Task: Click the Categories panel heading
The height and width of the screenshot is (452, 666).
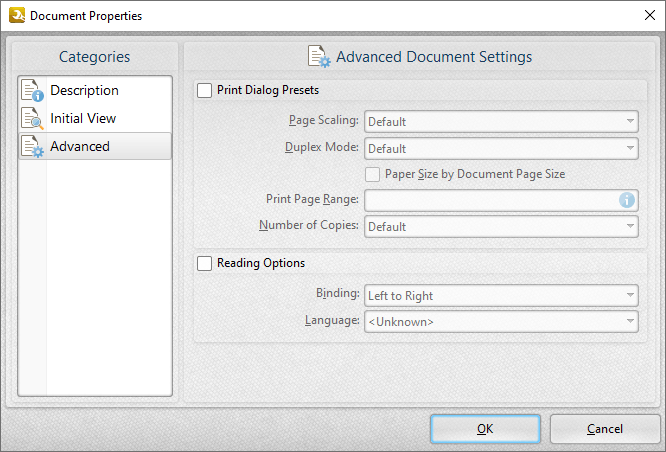Action: [x=94, y=56]
